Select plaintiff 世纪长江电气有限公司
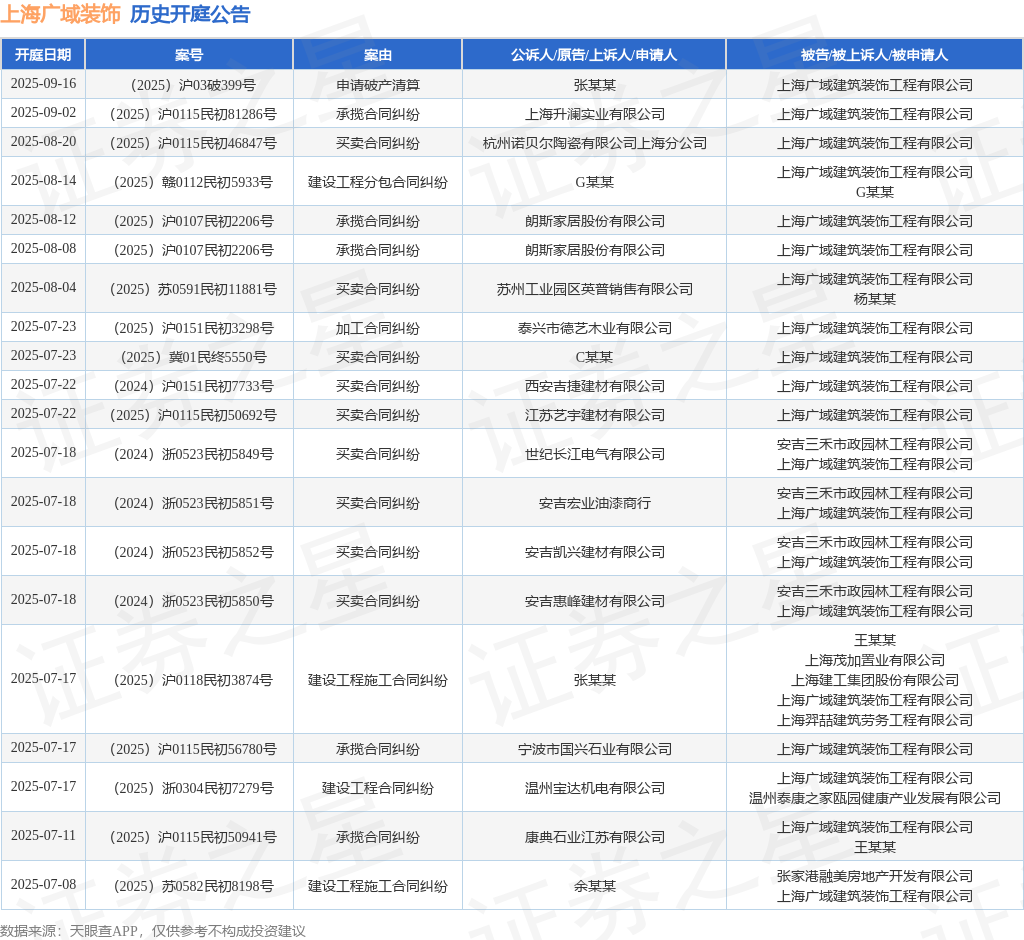The width and height of the screenshot is (1024, 940). [x=594, y=454]
